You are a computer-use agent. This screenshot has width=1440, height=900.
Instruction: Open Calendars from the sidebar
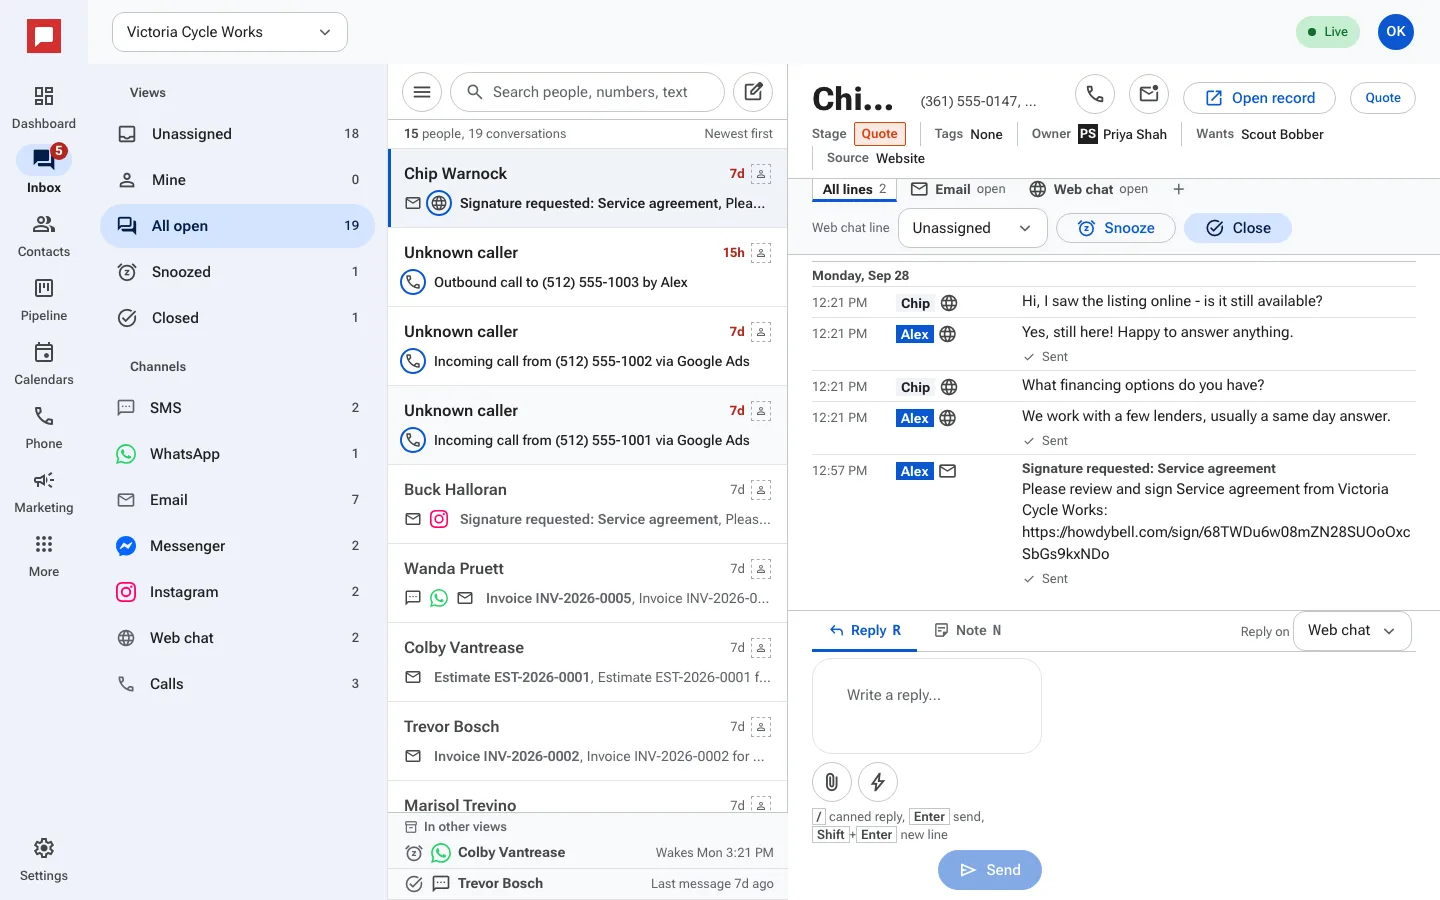click(44, 364)
